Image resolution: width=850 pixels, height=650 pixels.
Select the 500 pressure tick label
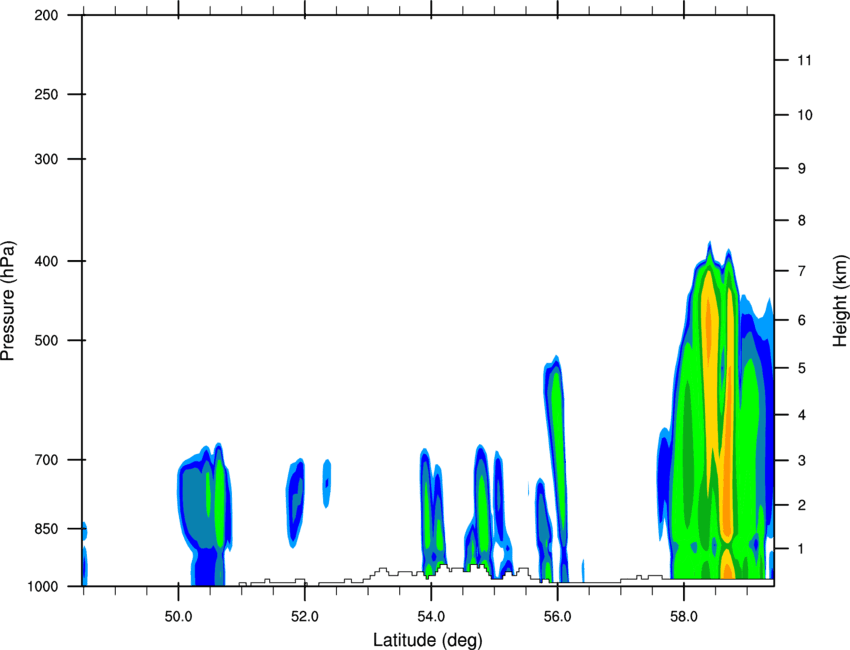(46, 340)
